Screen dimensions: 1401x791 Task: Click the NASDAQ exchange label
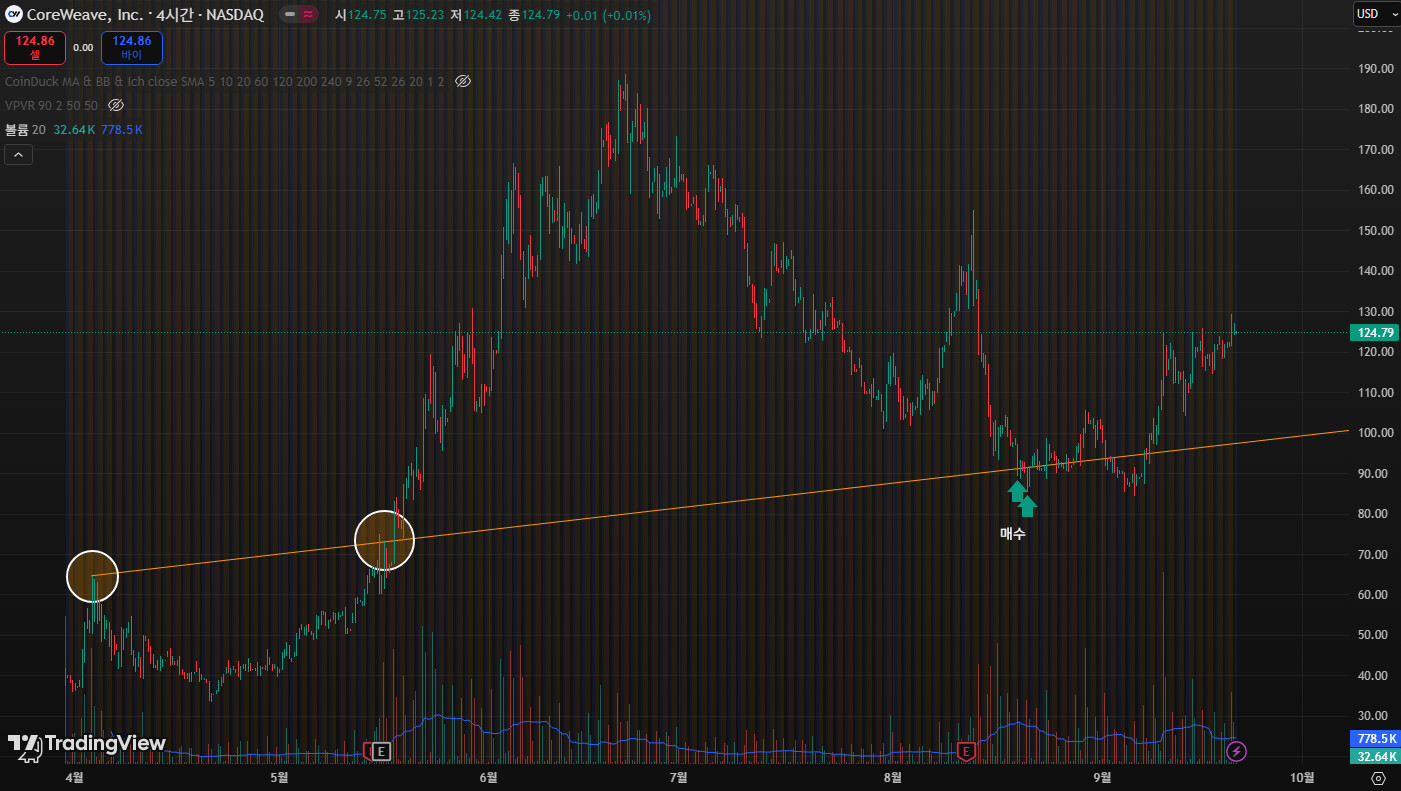(235, 15)
